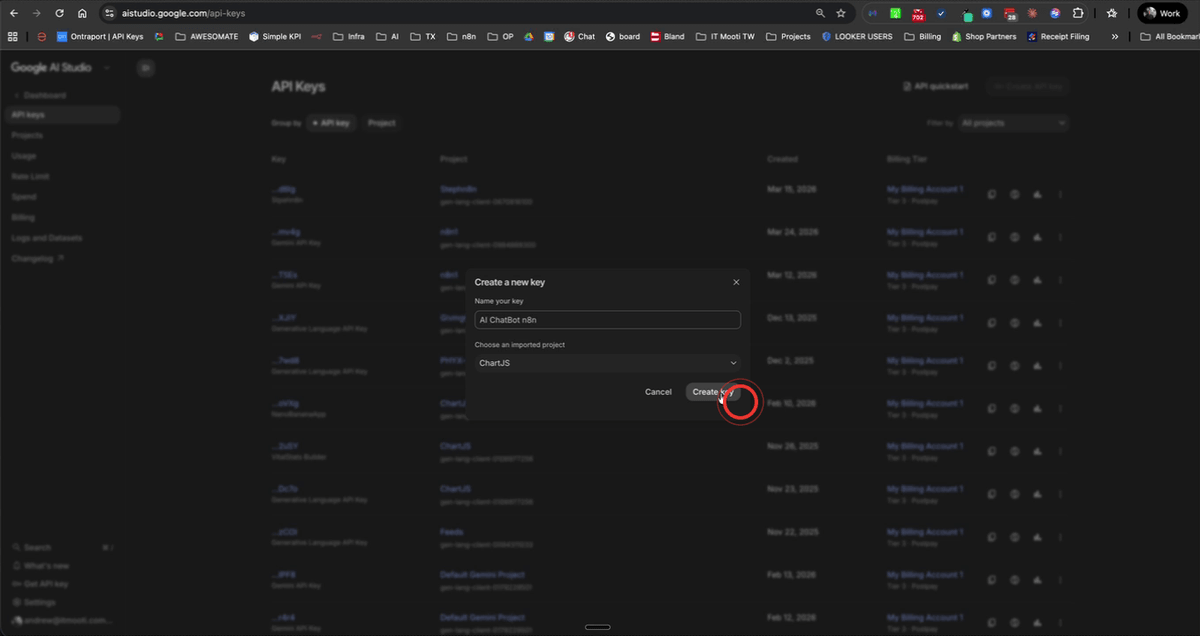
Task: Open more options for the Mar 24, 2026 key
Action: click(x=1060, y=237)
